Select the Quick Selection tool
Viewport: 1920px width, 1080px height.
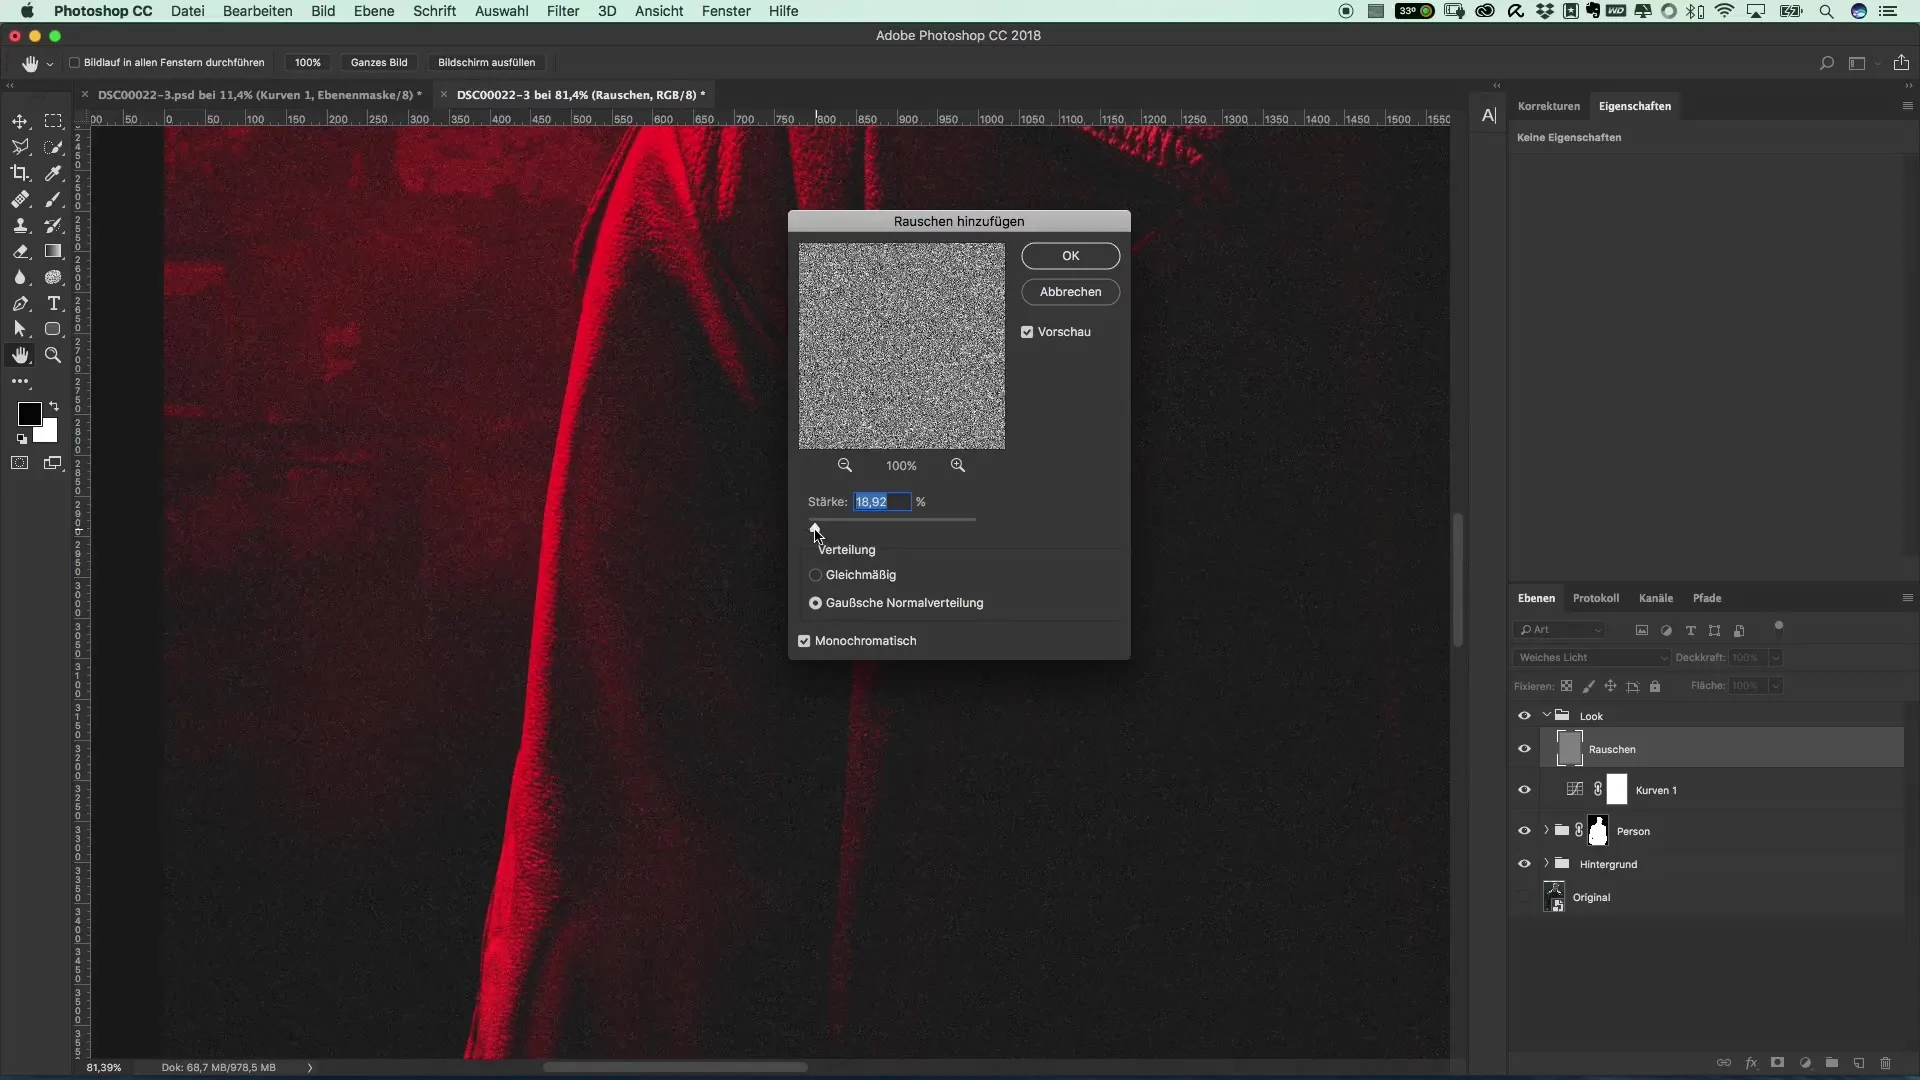[53, 147]
